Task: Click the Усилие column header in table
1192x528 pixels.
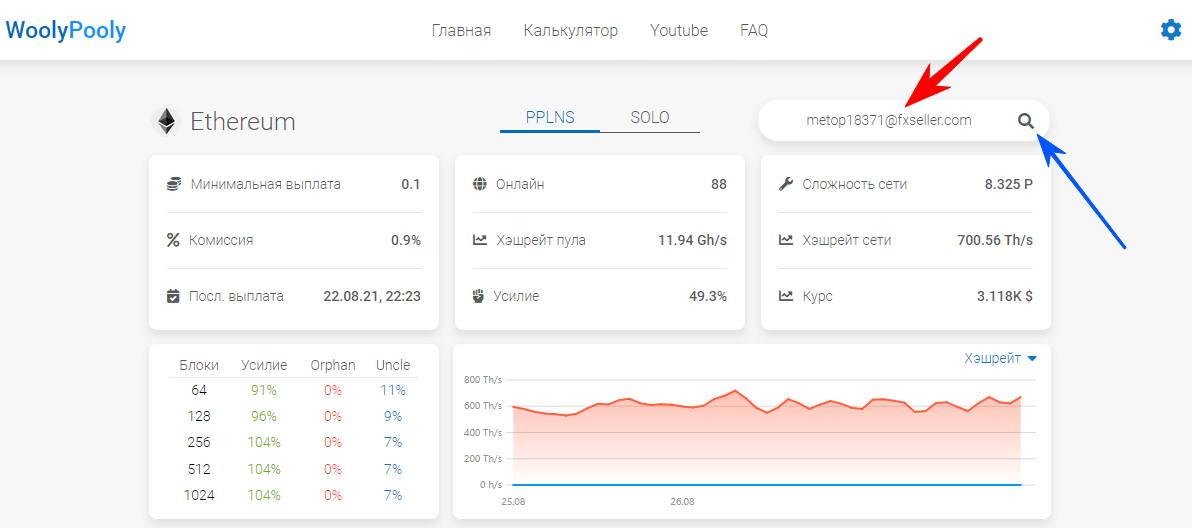Action: pos(264,365)
